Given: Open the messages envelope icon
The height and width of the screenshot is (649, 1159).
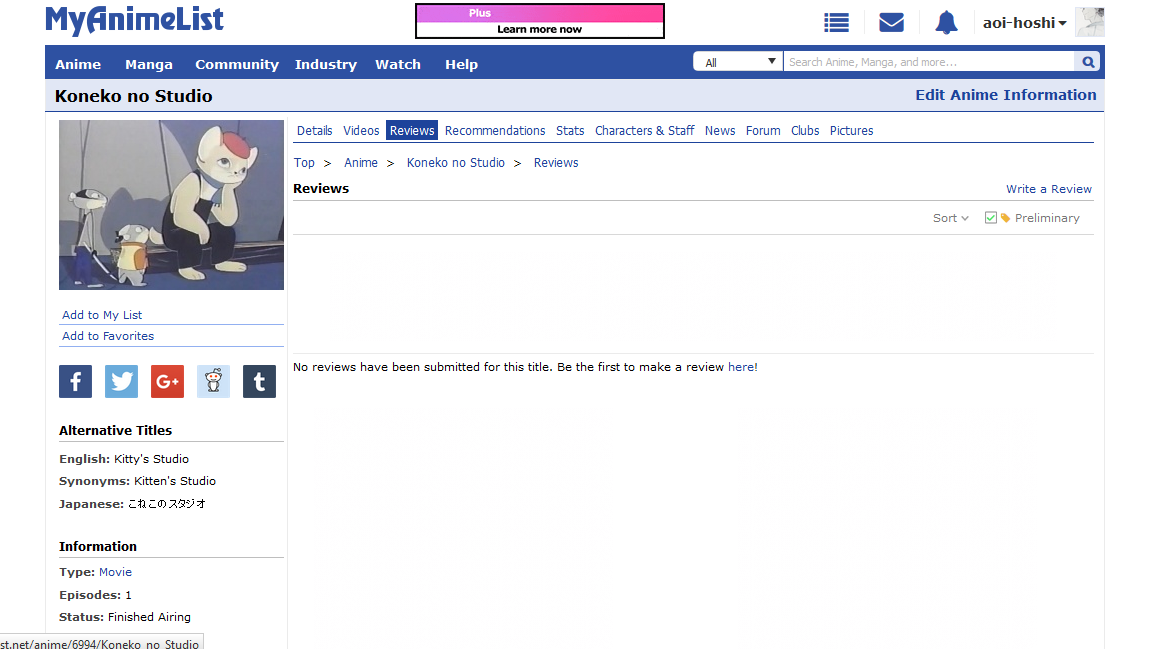Looking at the screenshot, I should [x=891, y=23].
